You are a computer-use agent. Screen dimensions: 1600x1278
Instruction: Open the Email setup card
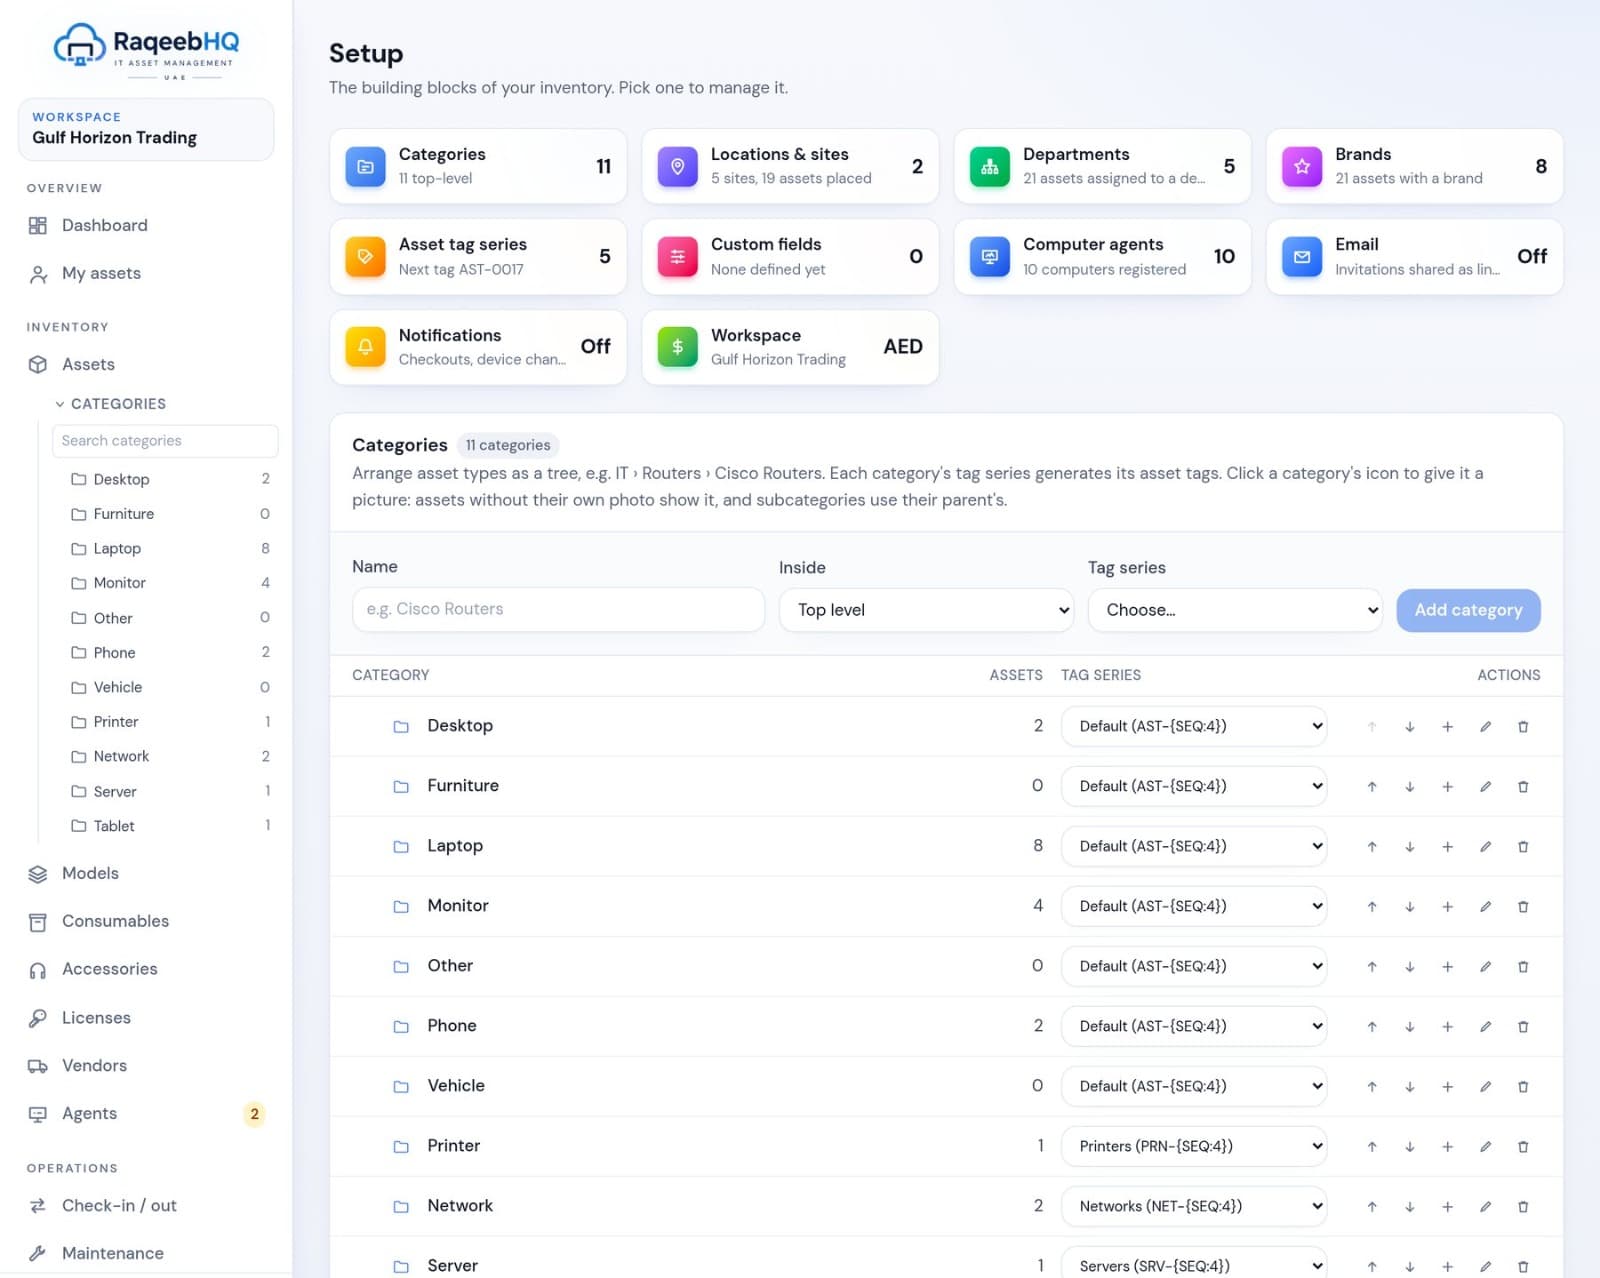(x=1414, y=257)
